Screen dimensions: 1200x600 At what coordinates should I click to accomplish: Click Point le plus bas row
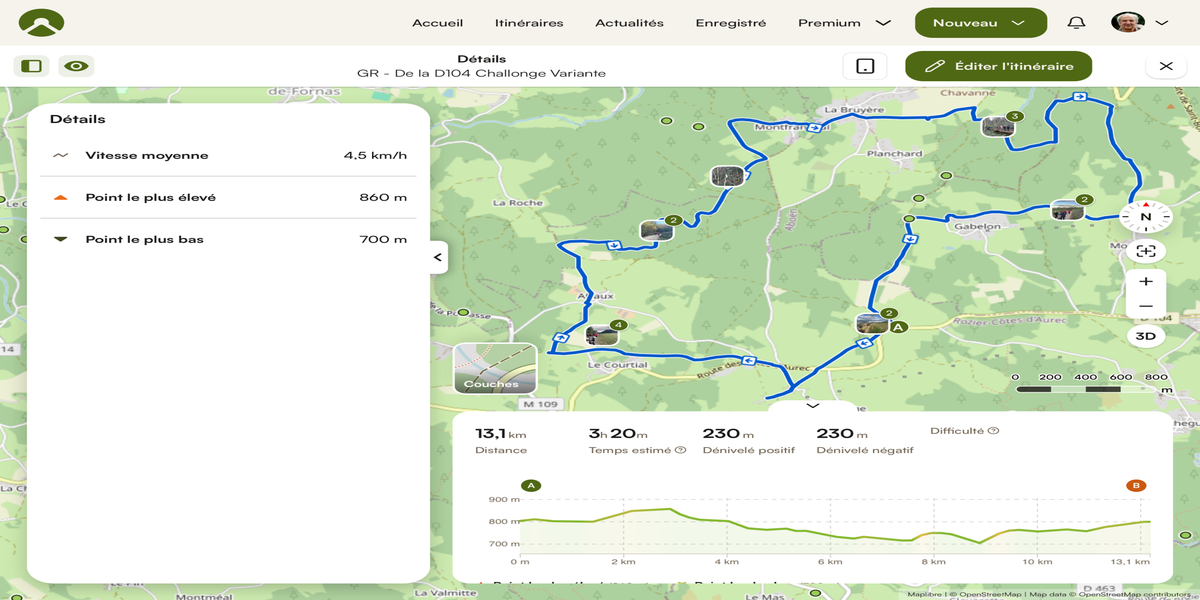(x=228, y=239)
